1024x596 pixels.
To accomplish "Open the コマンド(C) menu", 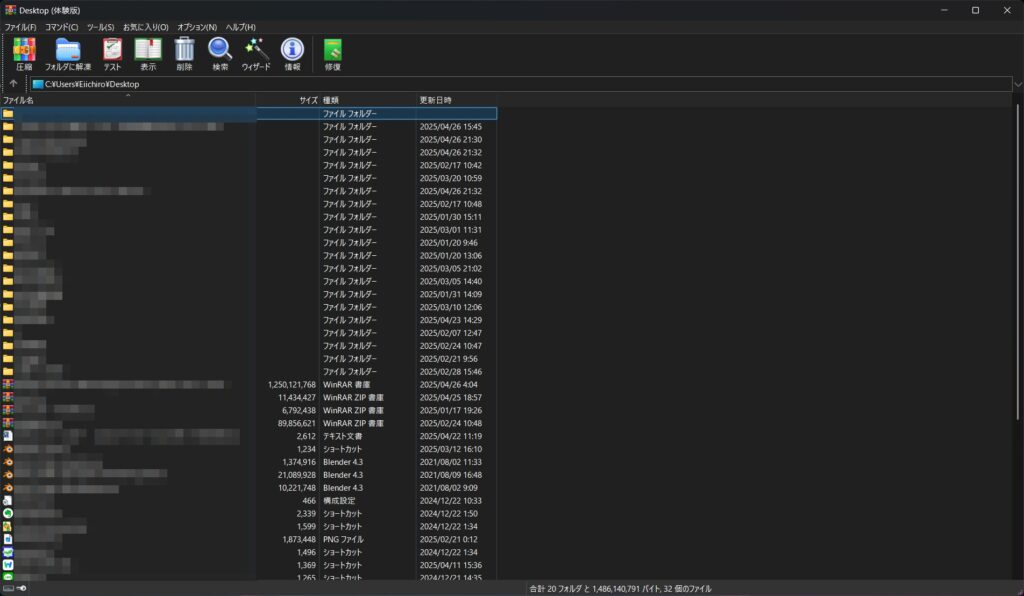I will [61, 27].
